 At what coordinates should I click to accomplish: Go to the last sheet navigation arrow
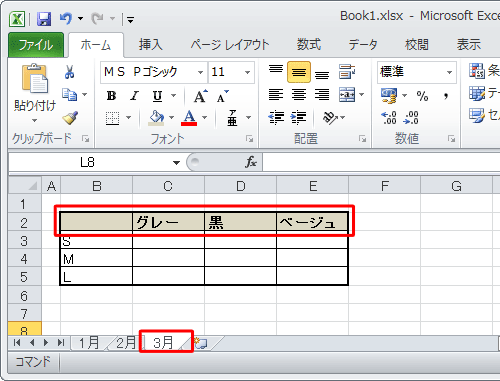[61, 343]
